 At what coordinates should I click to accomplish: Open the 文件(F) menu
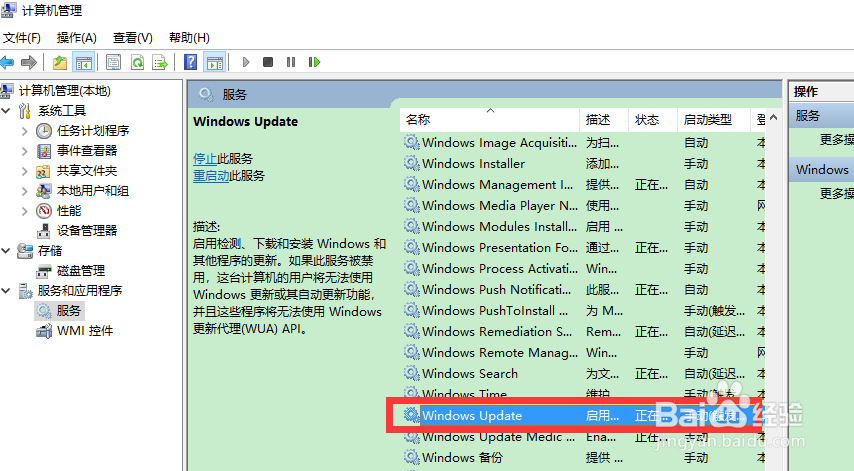(x=22, y=38)
